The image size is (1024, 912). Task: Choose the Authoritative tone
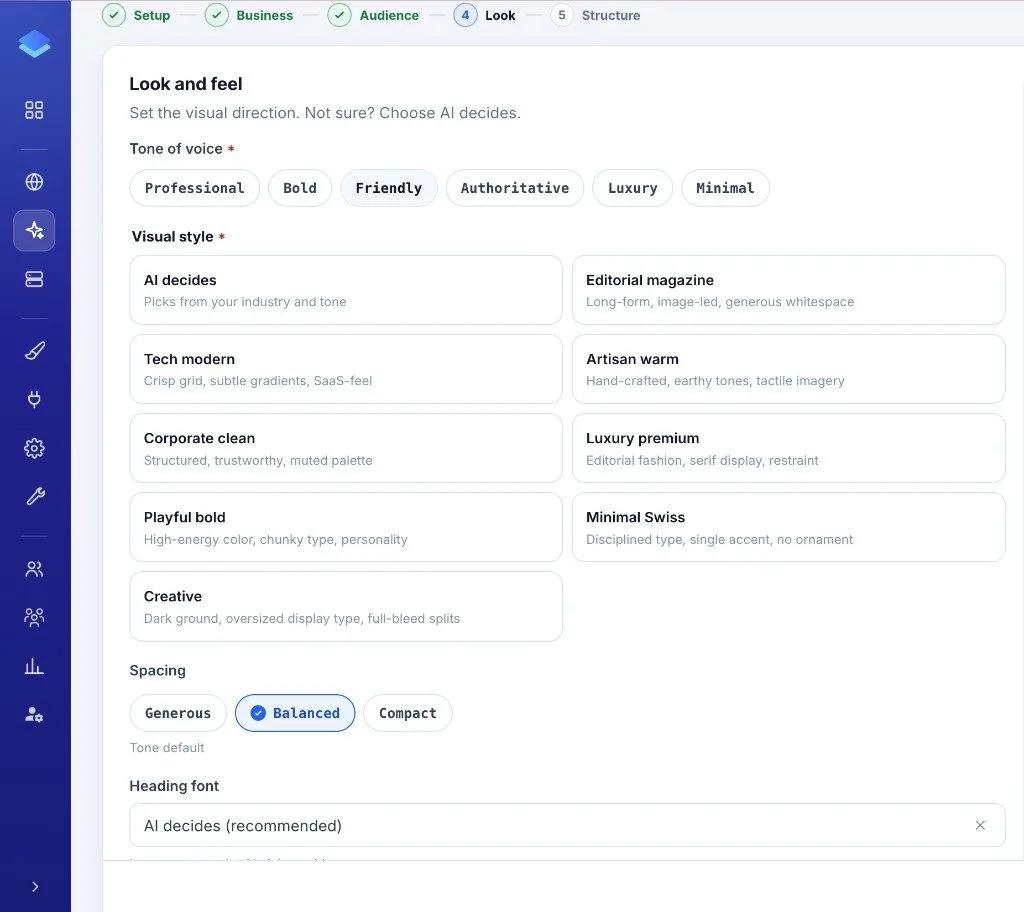[x=515, y=188]
